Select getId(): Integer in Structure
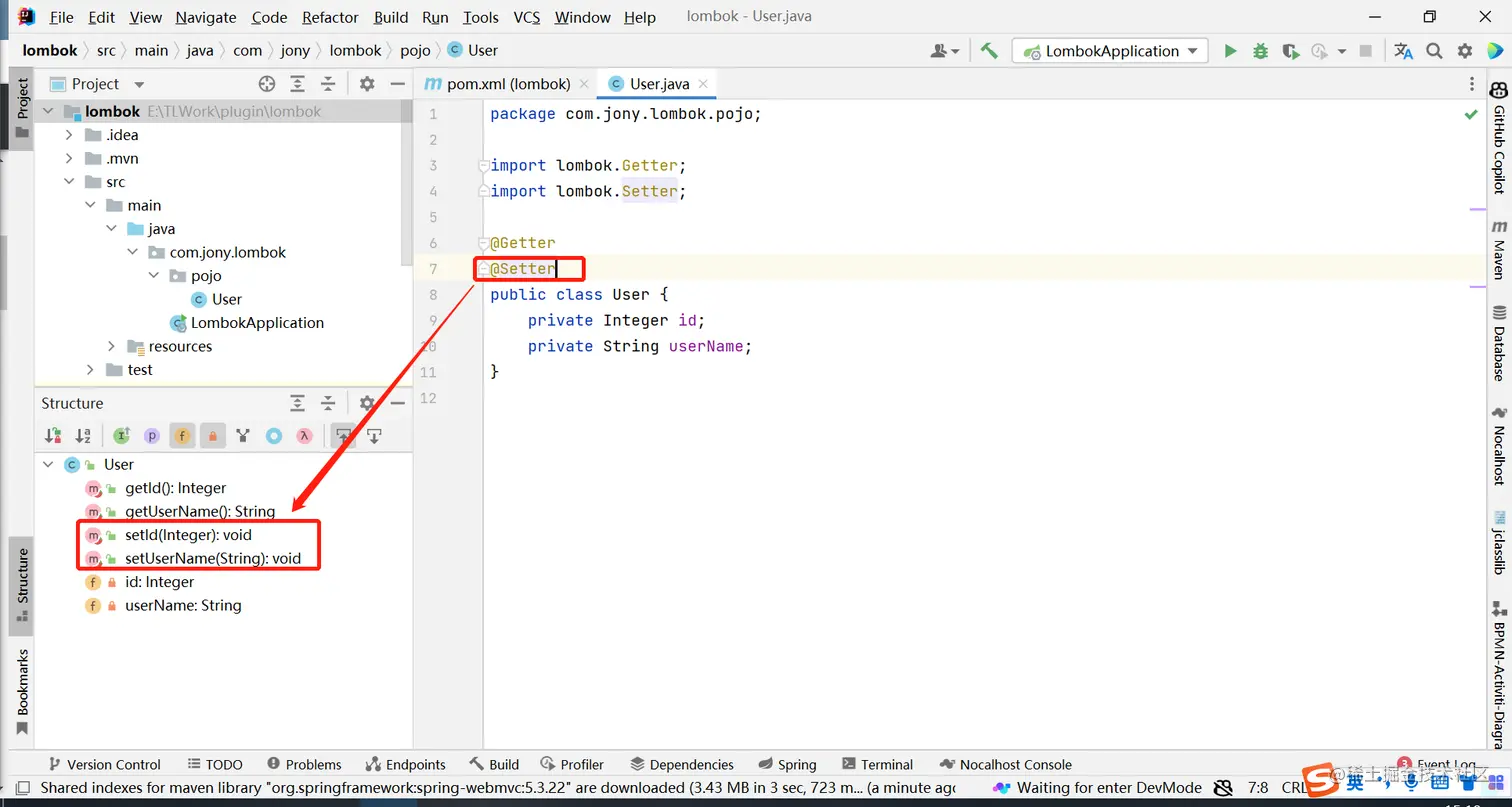The height and width of the screenshot is (807, 1512). click(175, 488)
